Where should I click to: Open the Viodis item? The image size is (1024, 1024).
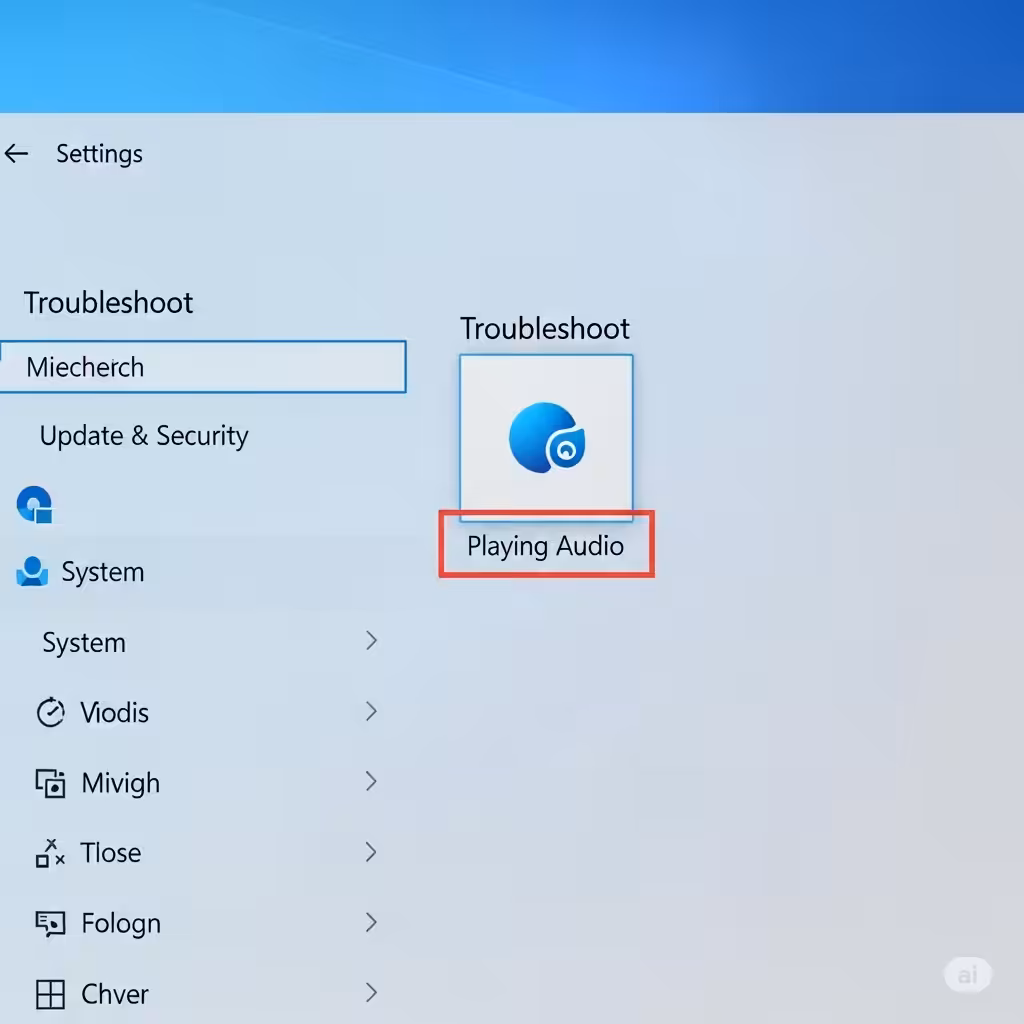coord(114,712)
